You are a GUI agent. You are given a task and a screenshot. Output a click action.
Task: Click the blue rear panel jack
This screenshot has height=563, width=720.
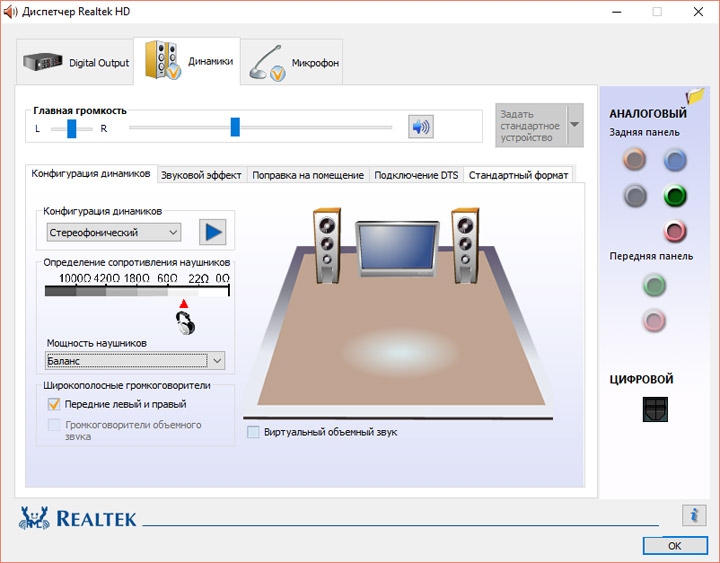click(x=675, y=160)
